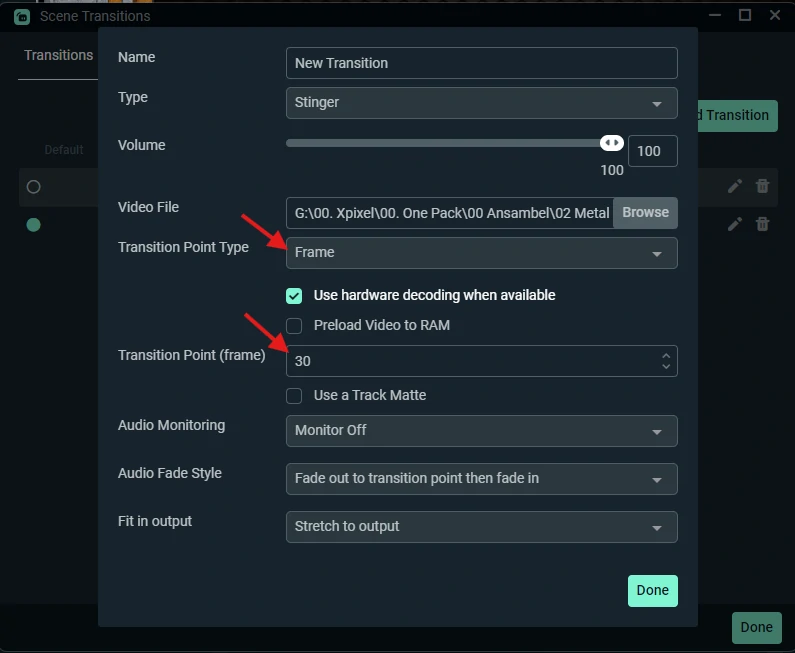
Task: Click Browse to choose video file
Action: (x=645, y=212)
